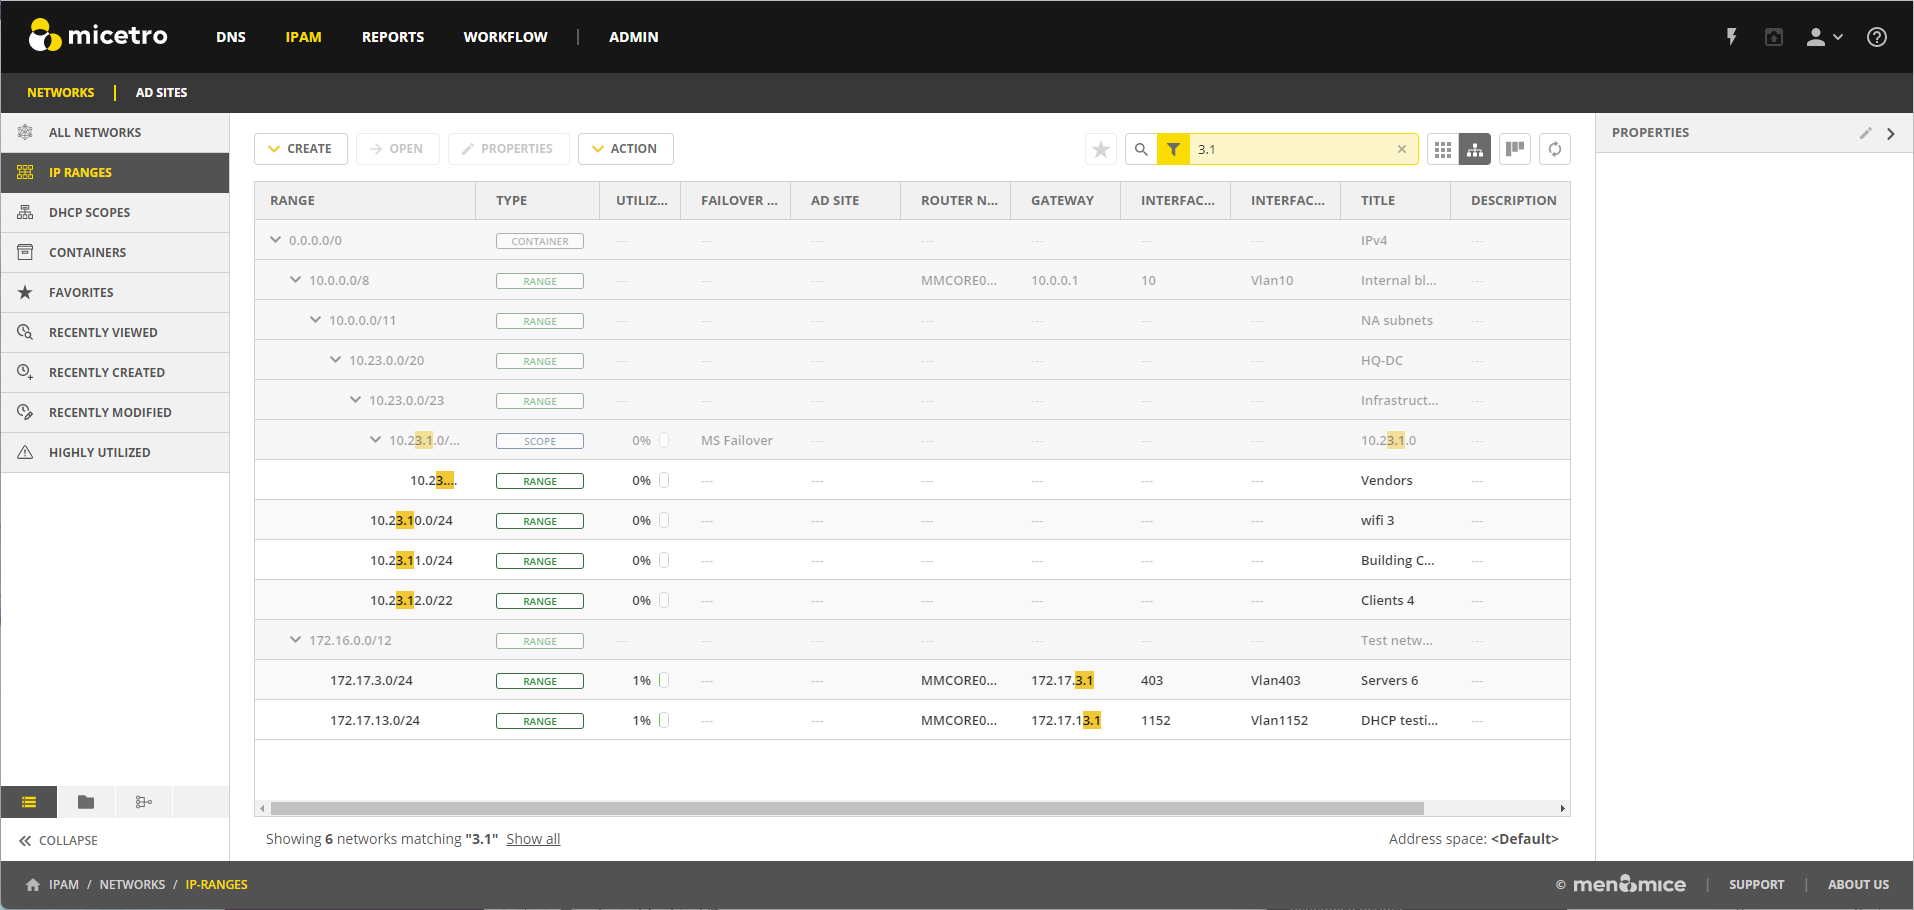Click the favorites star icon in toolbar

click(1101, 149)
